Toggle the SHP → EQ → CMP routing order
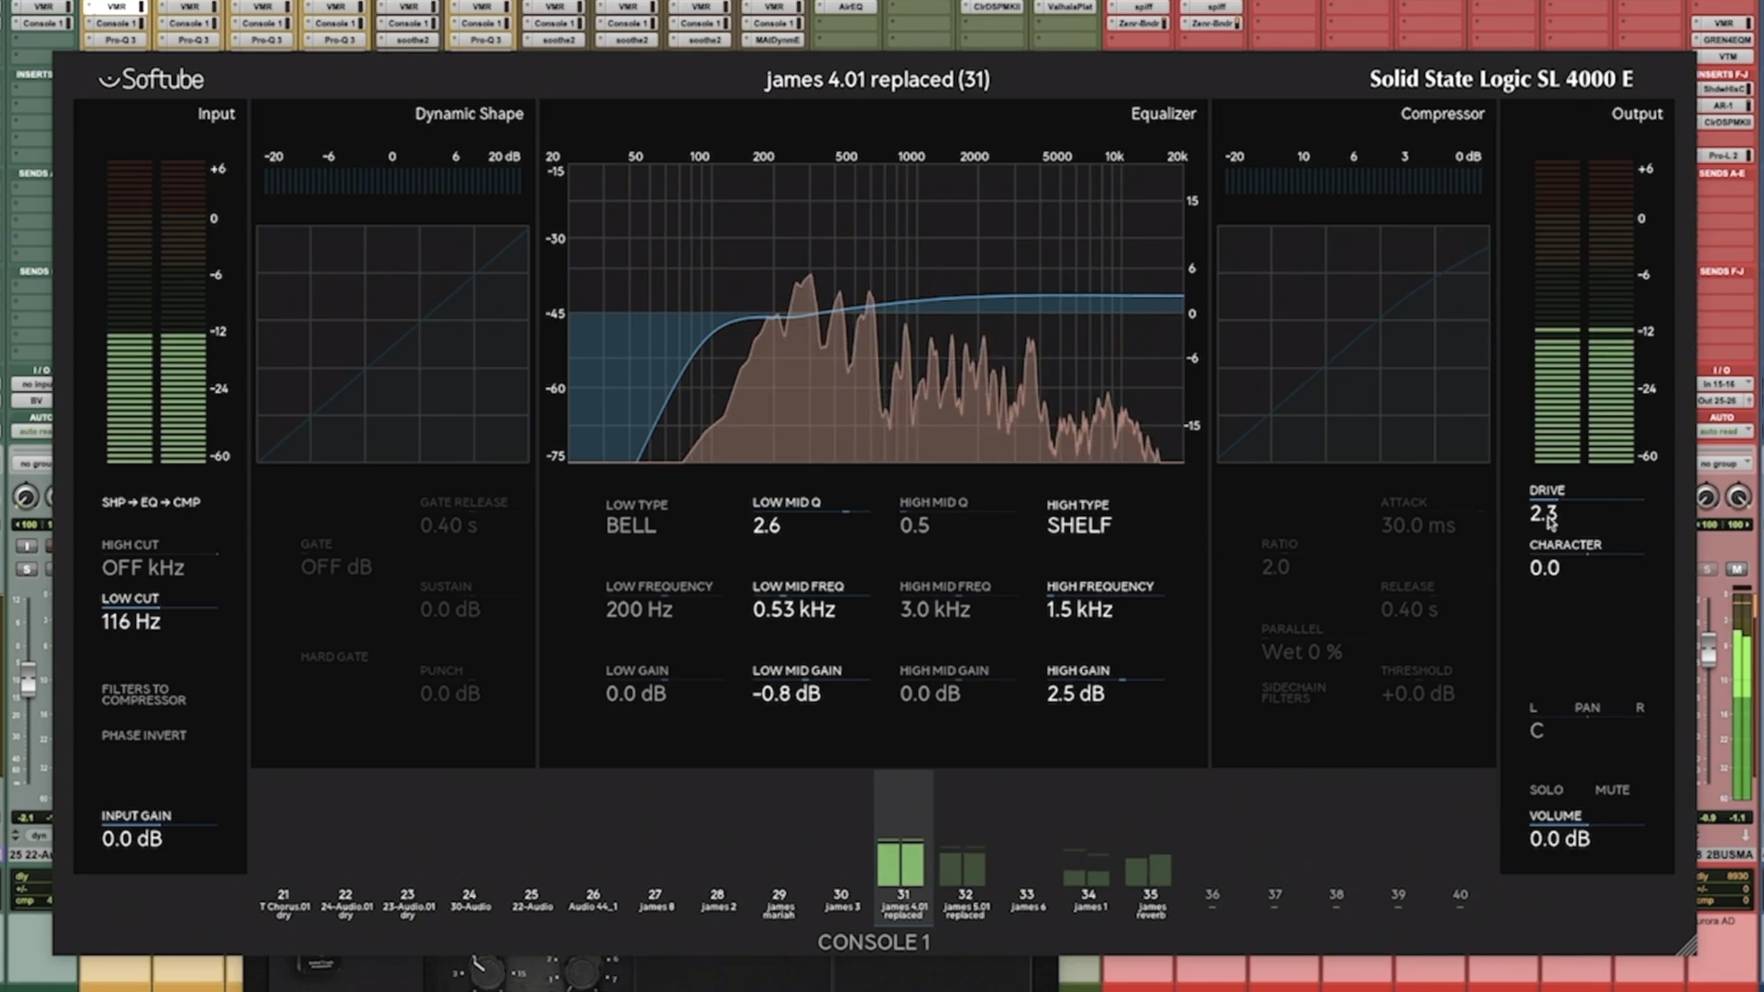This screenshot has height=992, width=1764. pyautogui.click(x=151, y=502)
